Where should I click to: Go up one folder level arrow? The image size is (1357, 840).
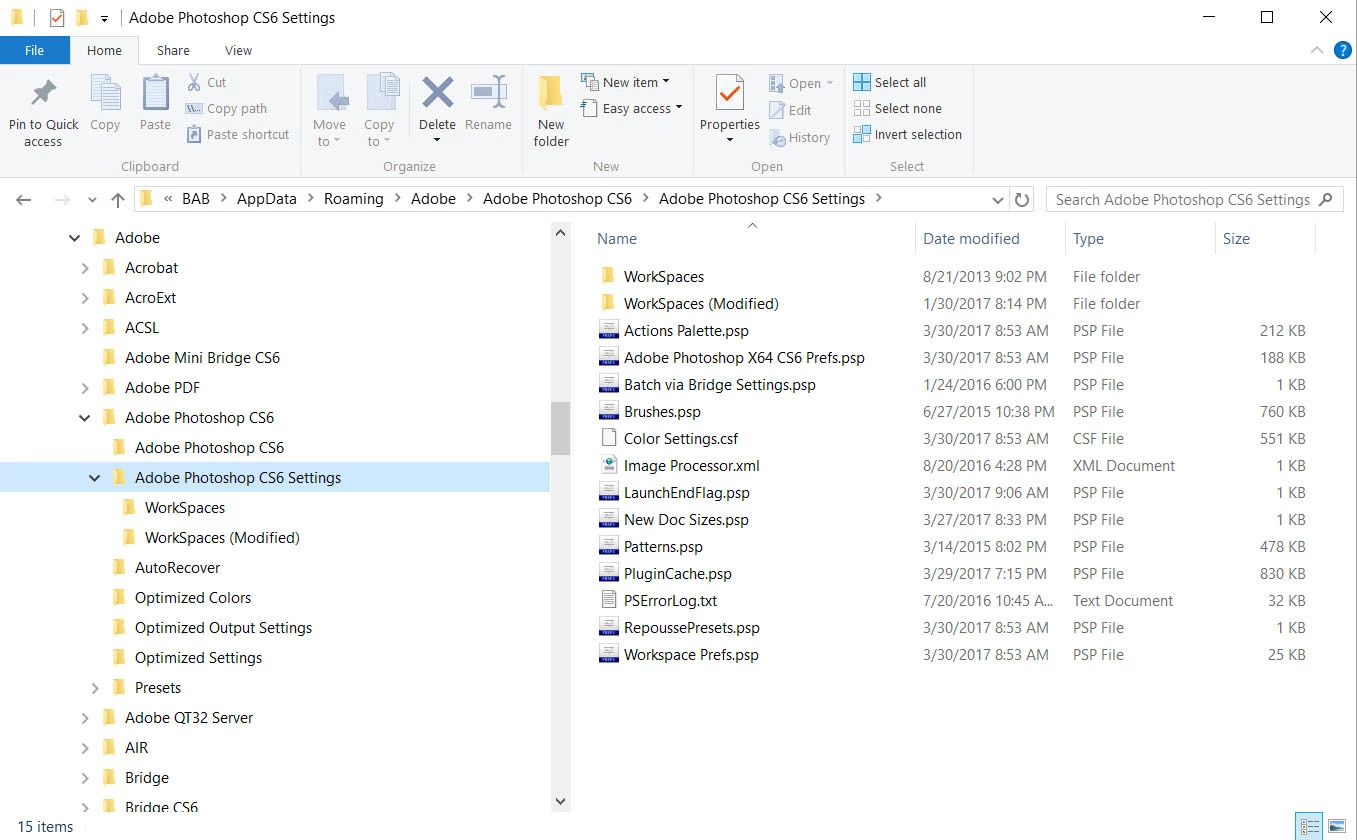pyautogui.click(x=118, y=199)
